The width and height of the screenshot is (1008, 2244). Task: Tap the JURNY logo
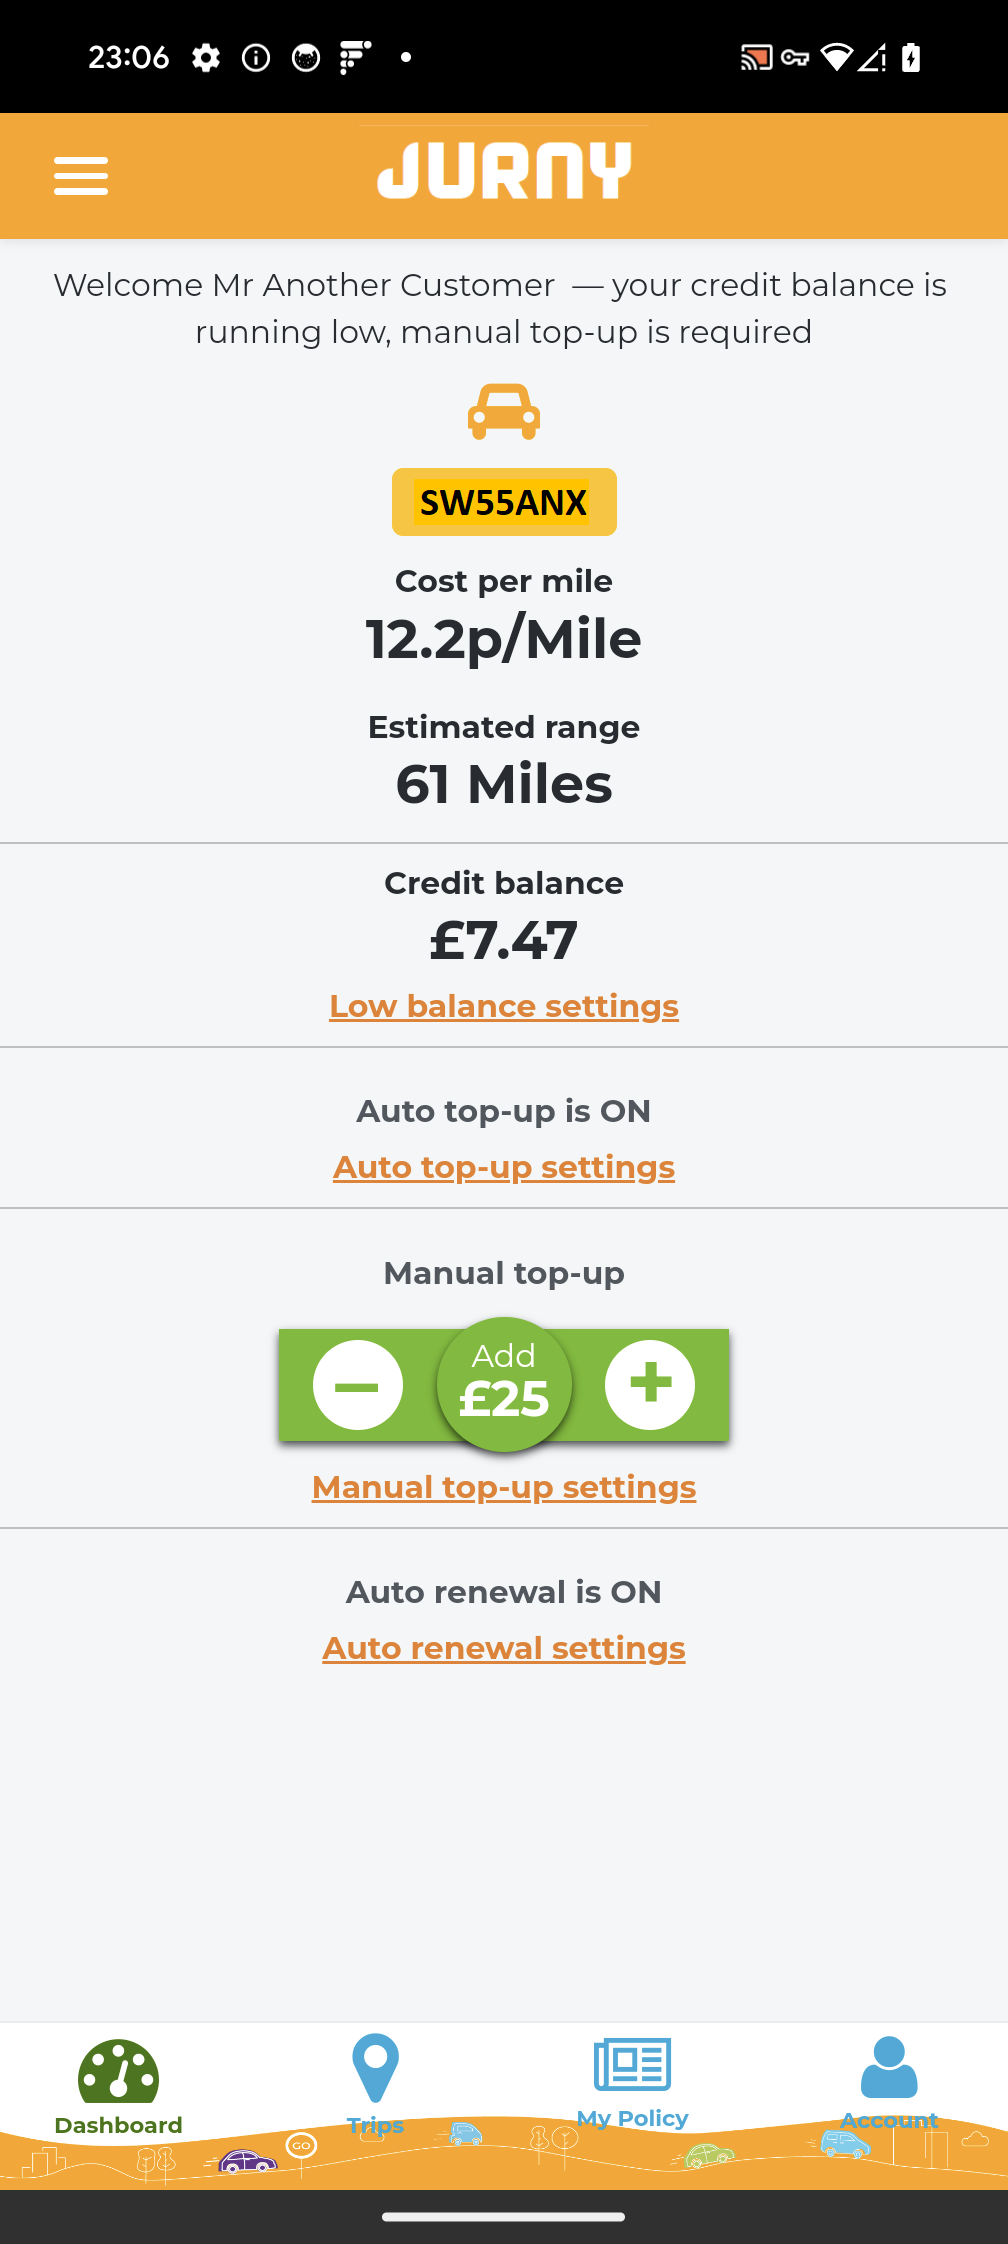pyautogui.click(x=504, y=171)
